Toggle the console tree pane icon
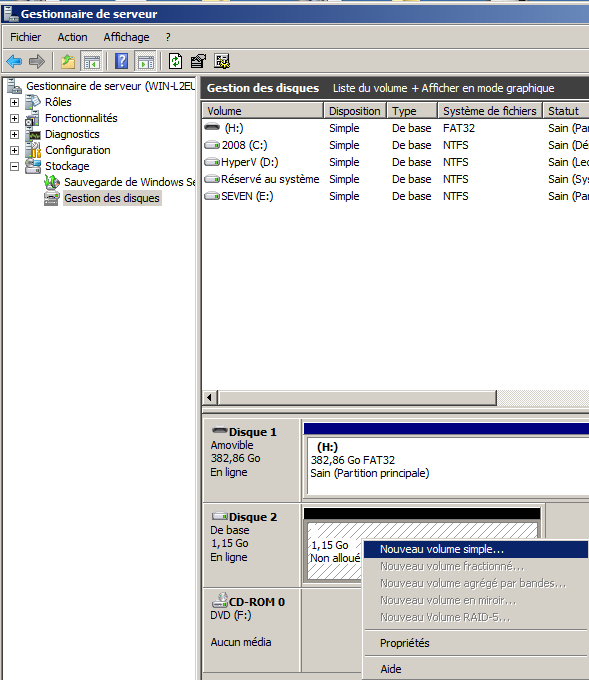The width and height of the screenshot is (589, 680). point(92,61)
